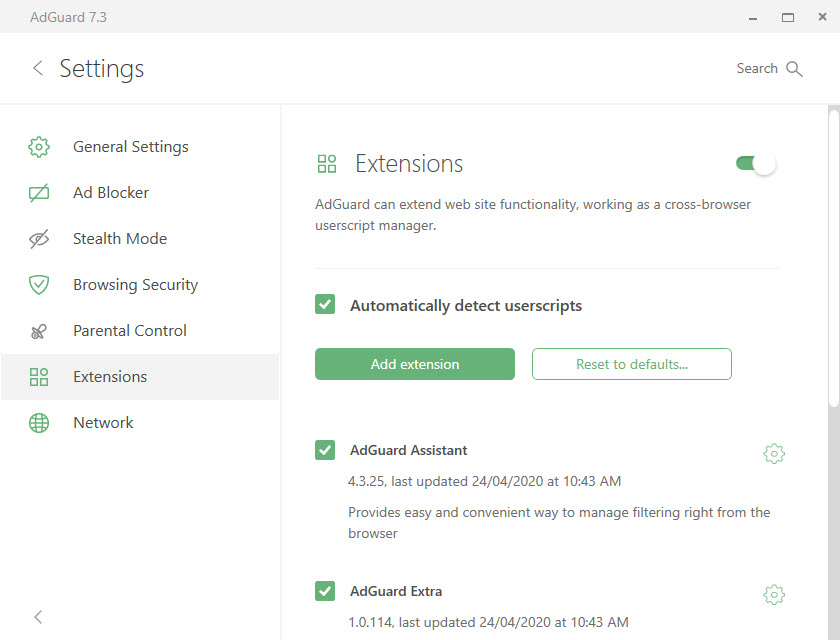840x640 pixels.
Task: Click the Add extension button
Action: (x=415, y=364)
